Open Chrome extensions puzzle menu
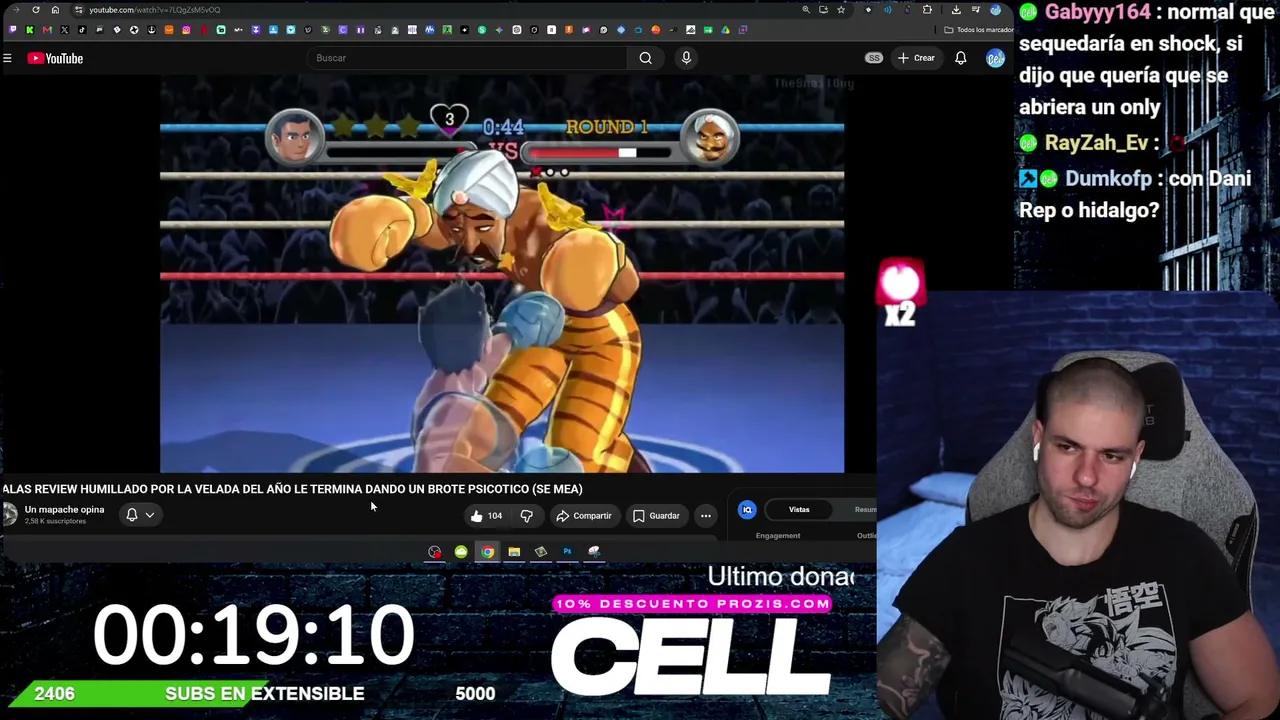 coord(927,10)
